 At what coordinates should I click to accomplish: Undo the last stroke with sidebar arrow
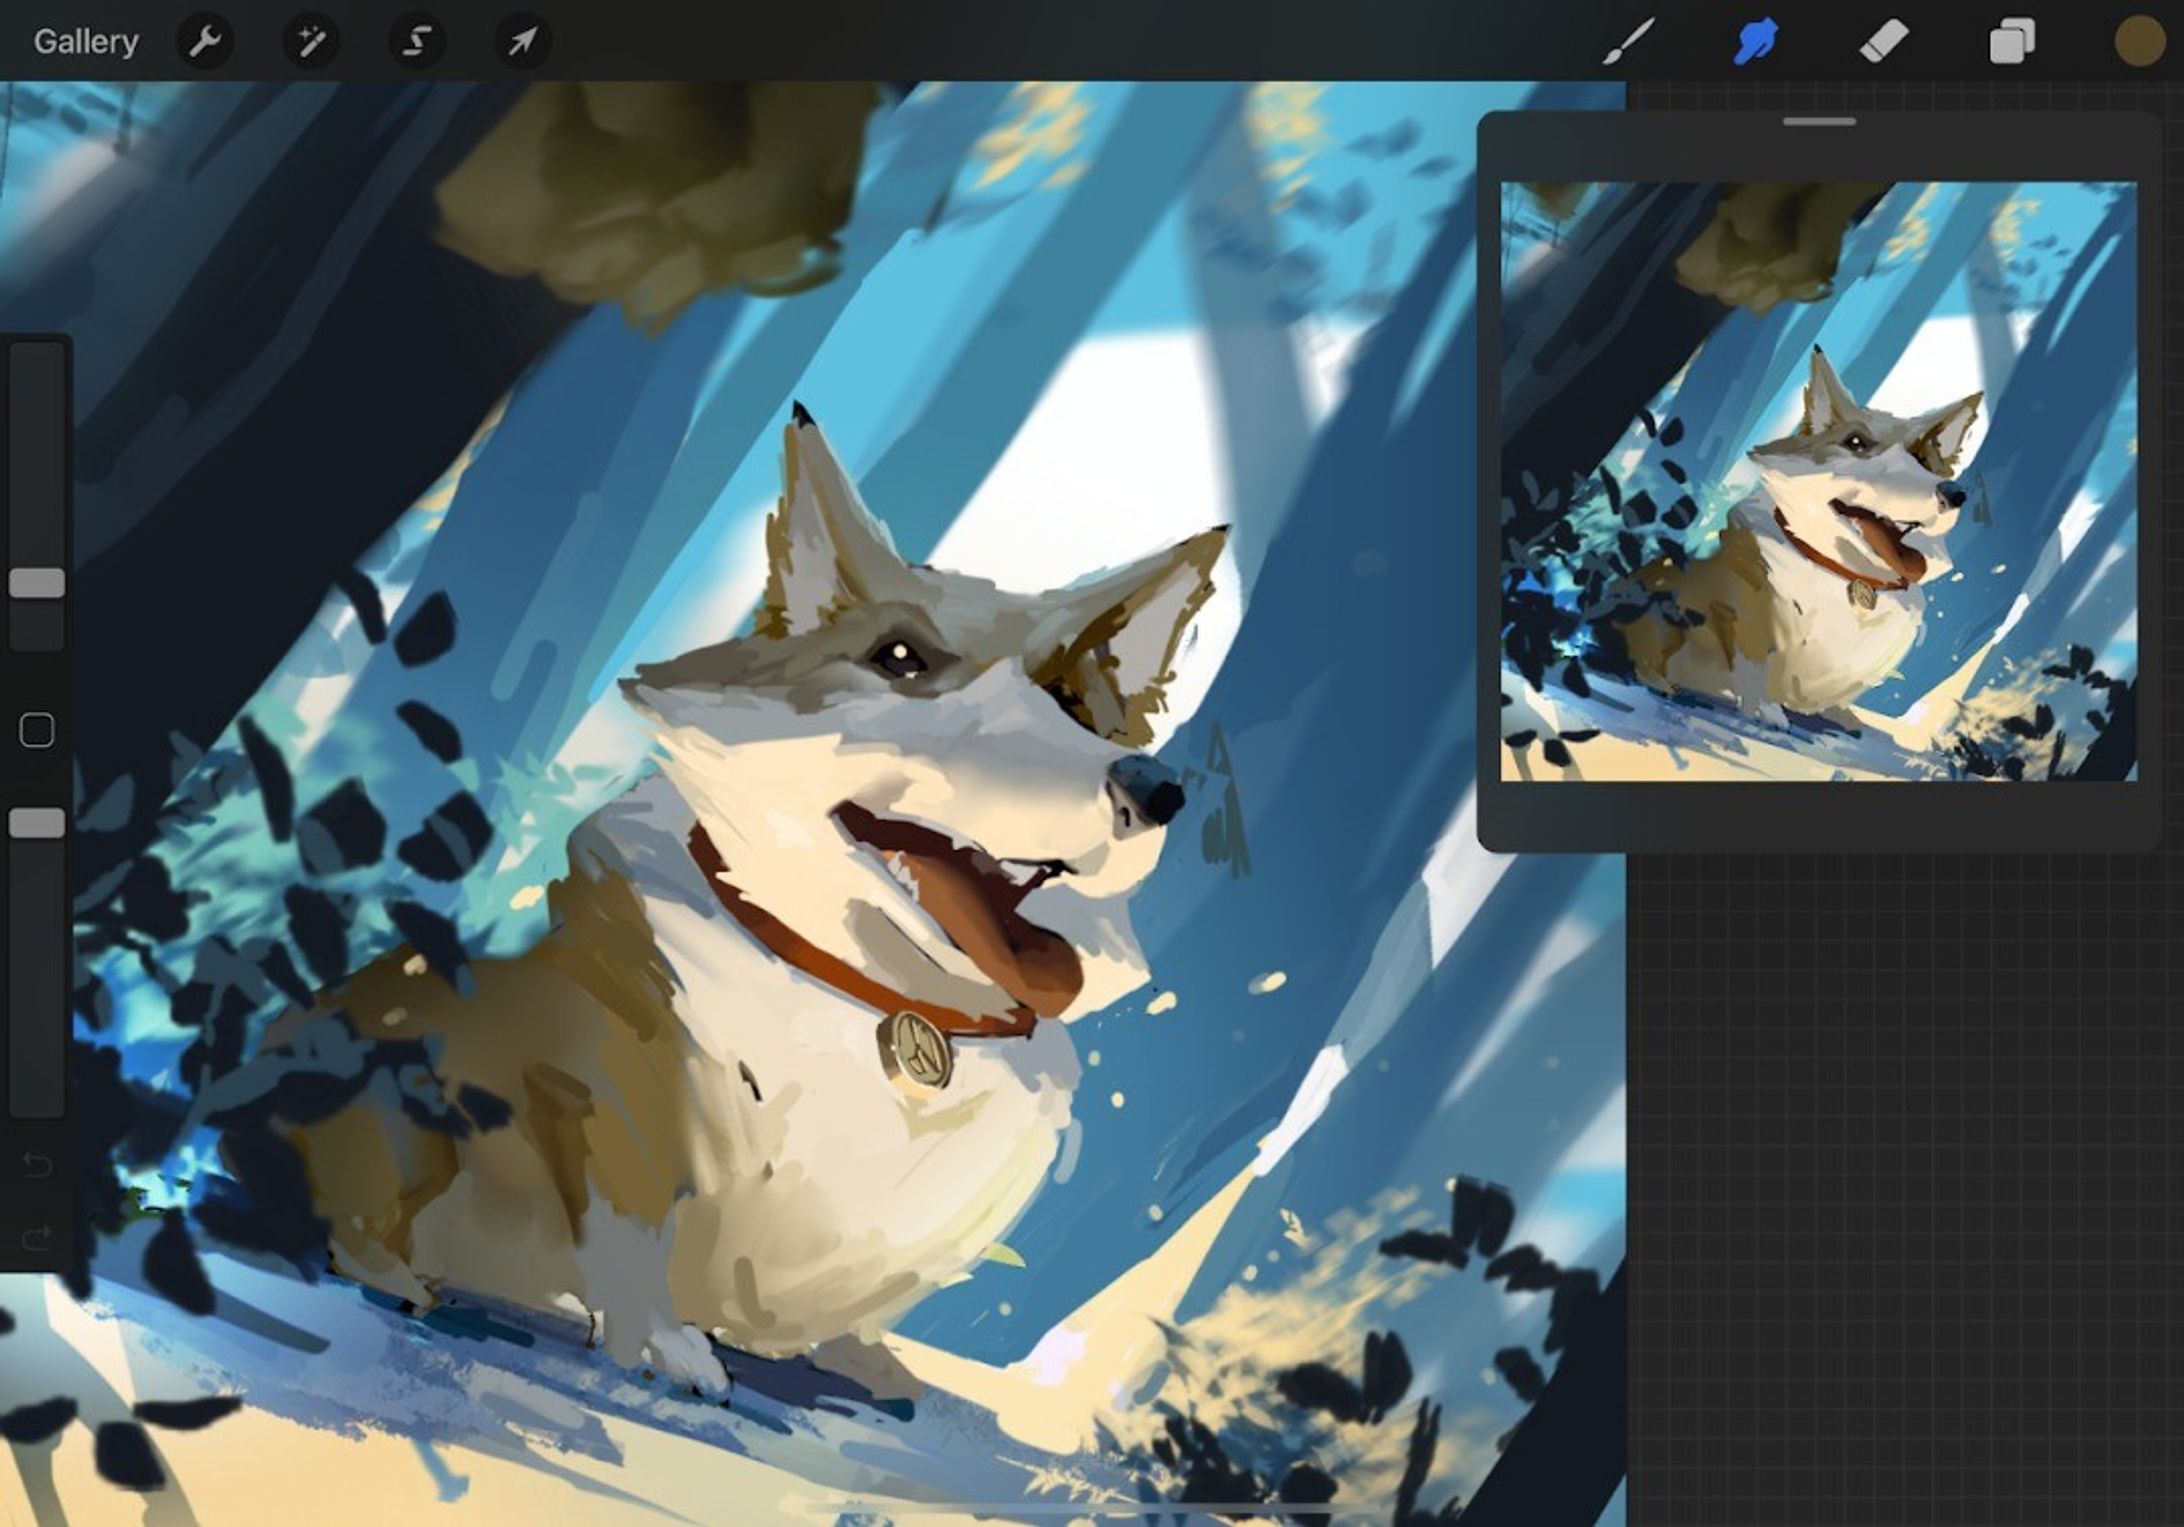(37, 1164)
